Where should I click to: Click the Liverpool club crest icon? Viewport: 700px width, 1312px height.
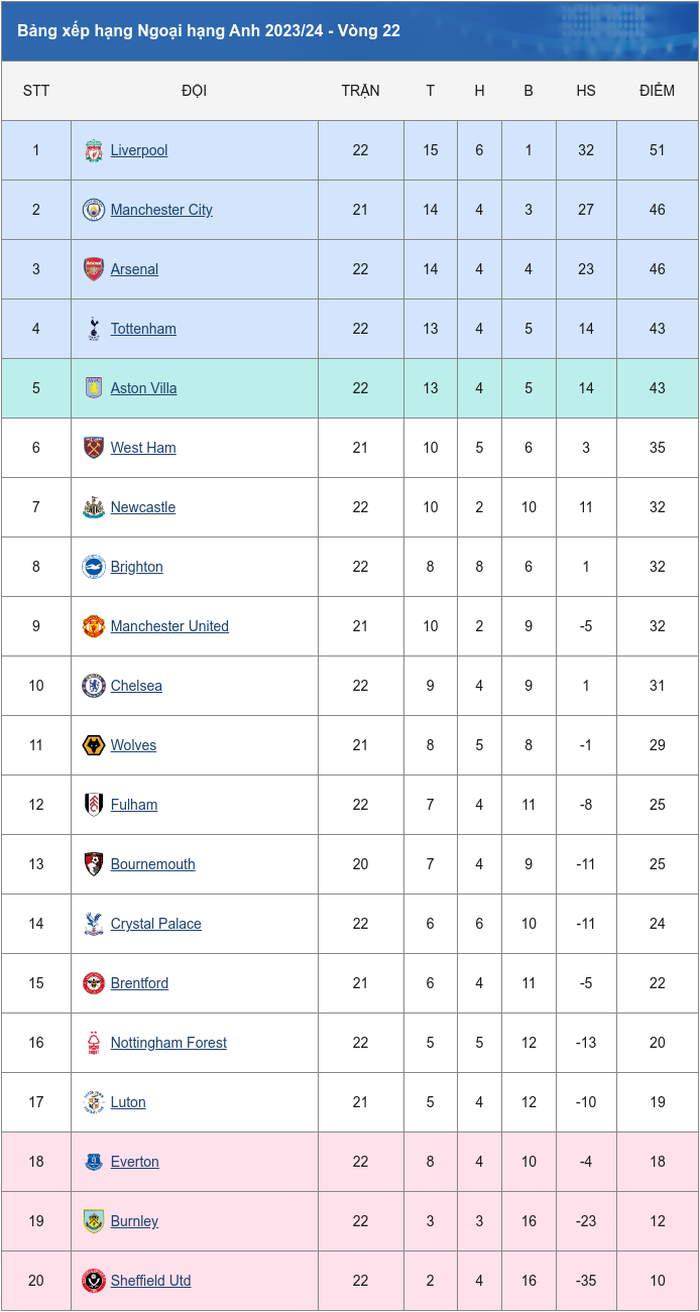pos(93,151)
